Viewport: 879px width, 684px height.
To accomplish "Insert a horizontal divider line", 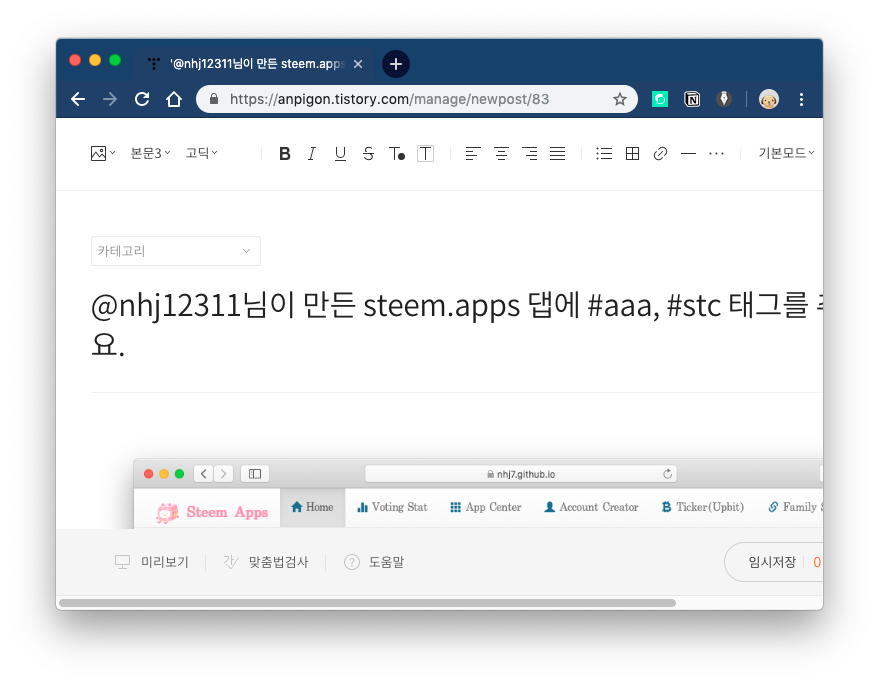I will (x=688, y=154).
